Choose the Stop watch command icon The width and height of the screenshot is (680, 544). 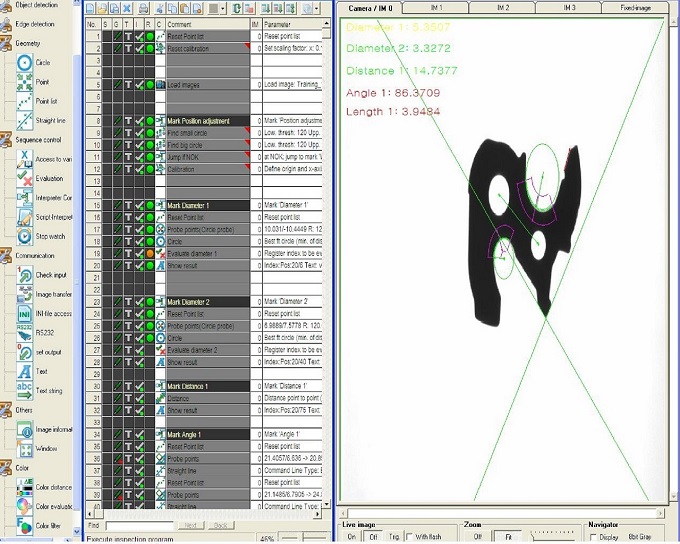[23, 236]
